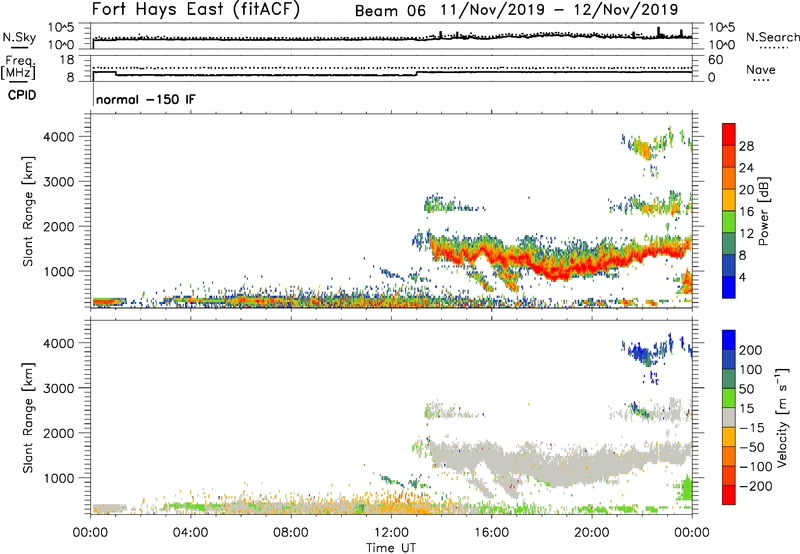Click the '4000' range tick in power panel
800x554 pixels.
[x=58, y=137]
